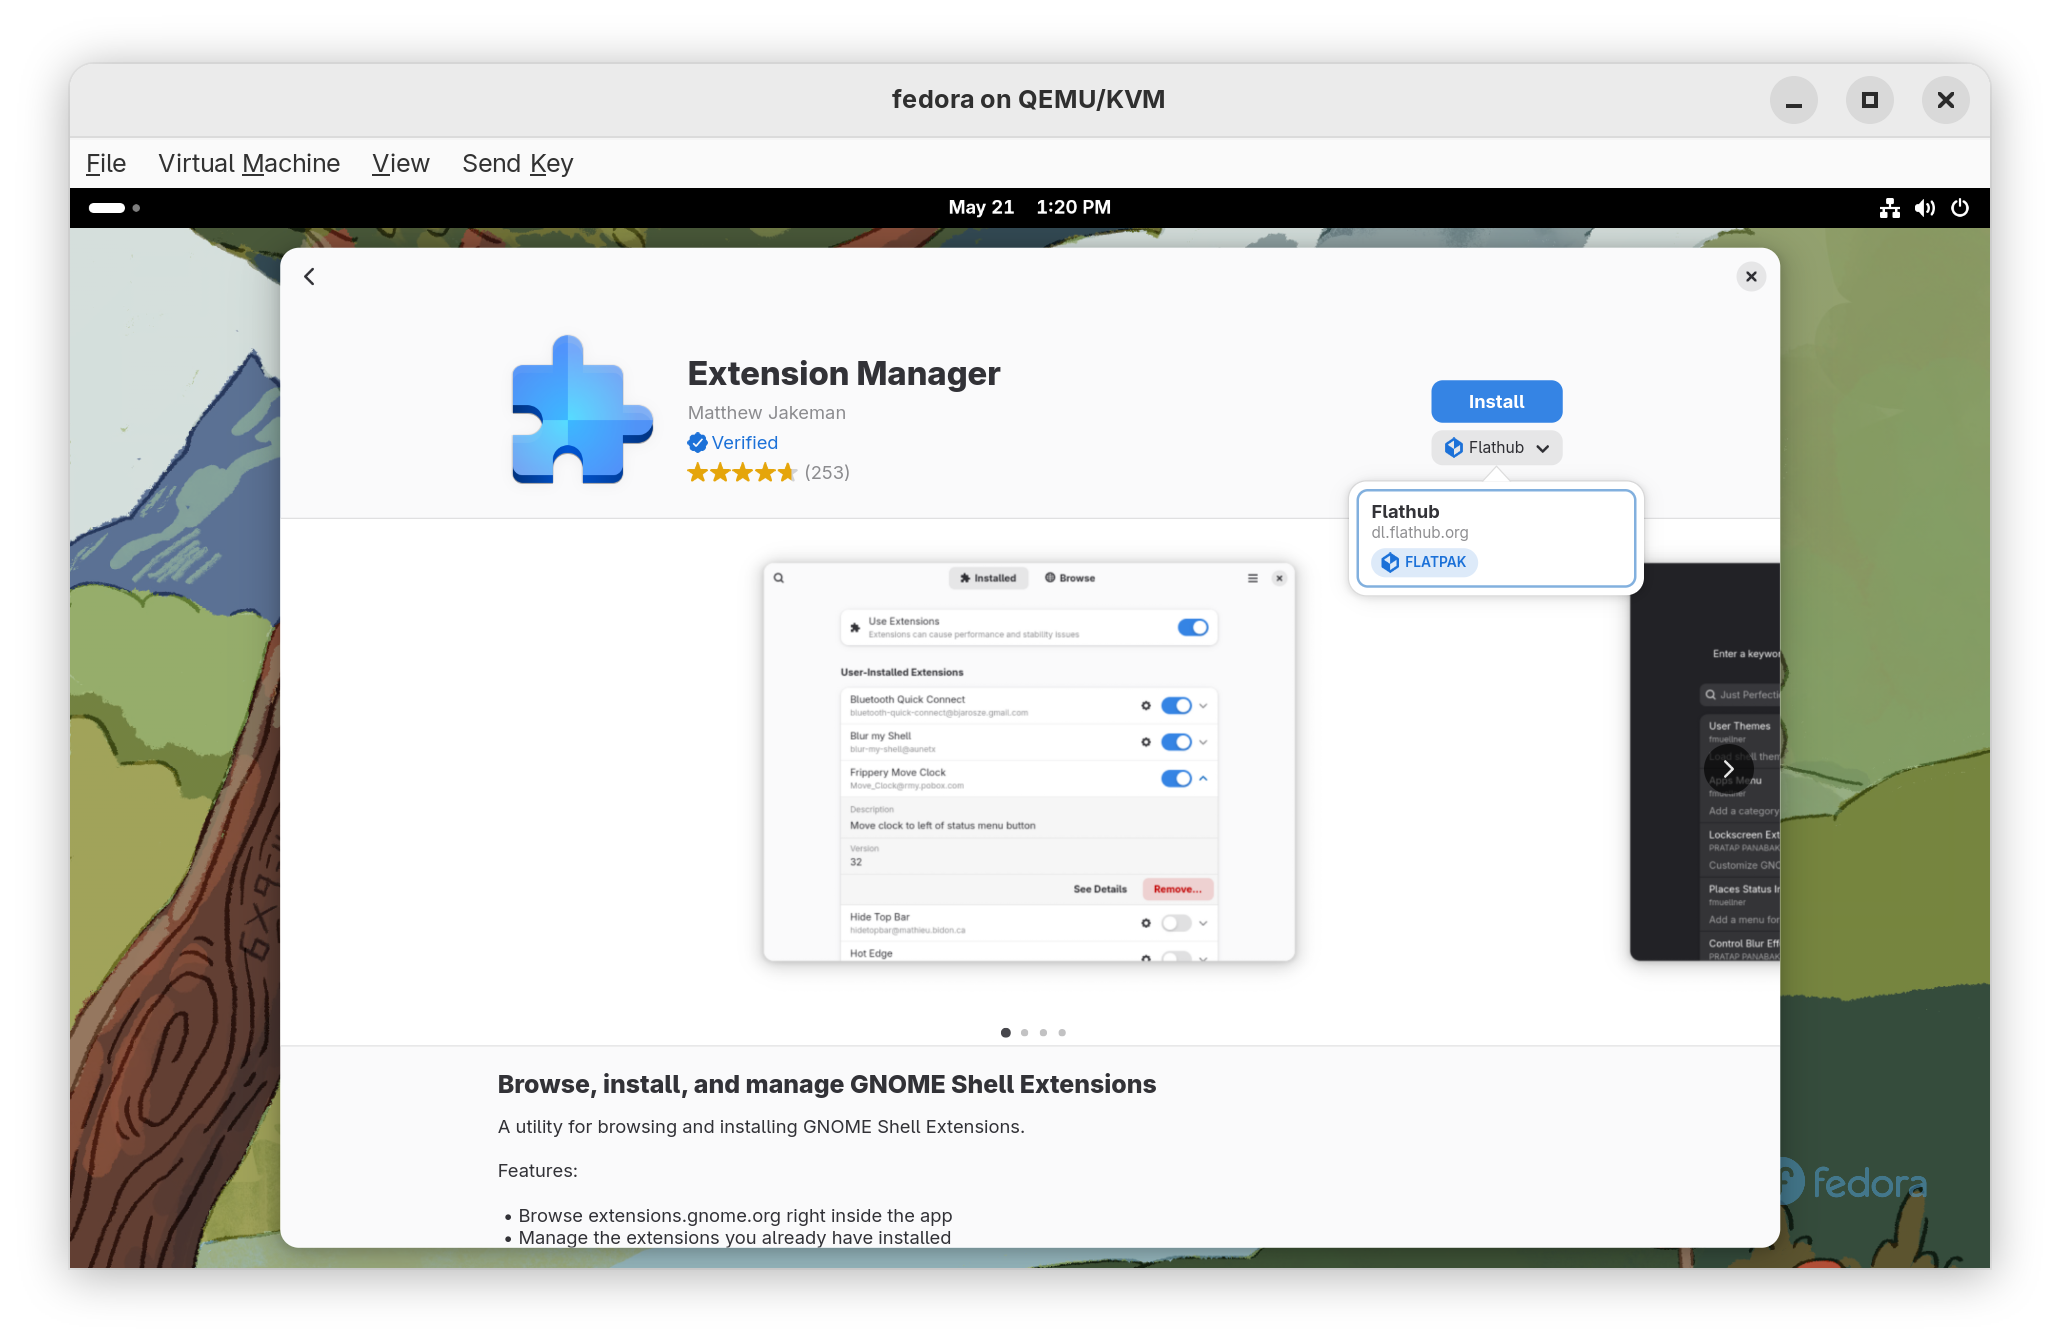Screen dimensions: 2060x1344
Task: Open the View menu
Action: [401, 163]
